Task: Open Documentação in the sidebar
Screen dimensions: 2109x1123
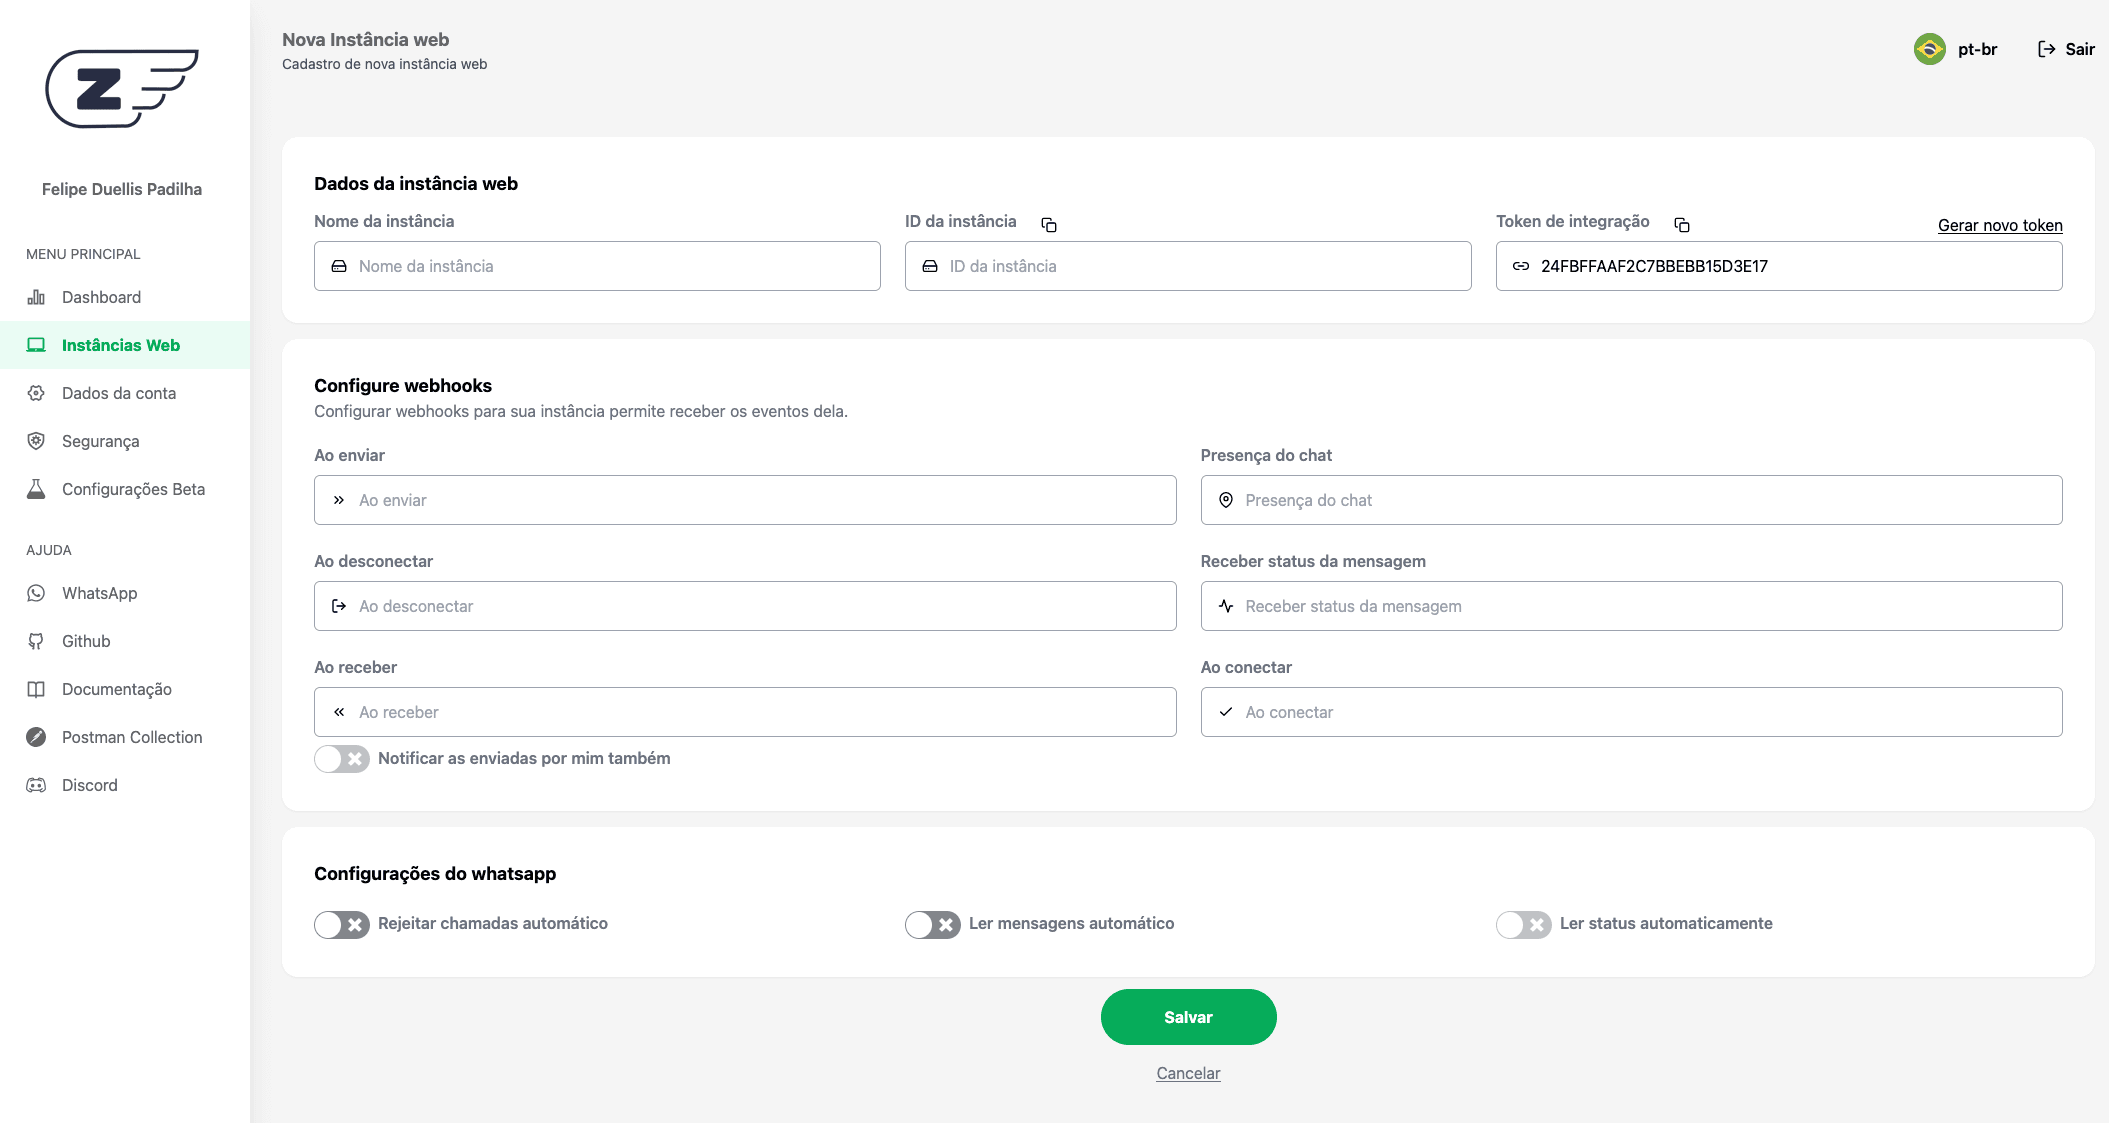Action: [125, 689]
